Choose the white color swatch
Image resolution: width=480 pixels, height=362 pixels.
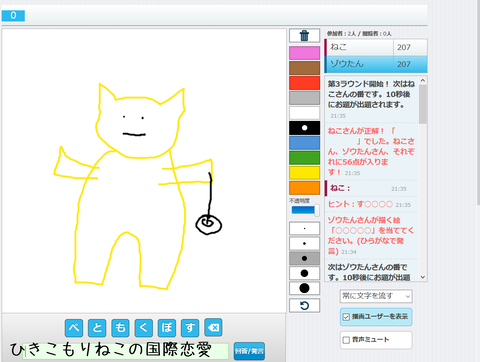304,113
